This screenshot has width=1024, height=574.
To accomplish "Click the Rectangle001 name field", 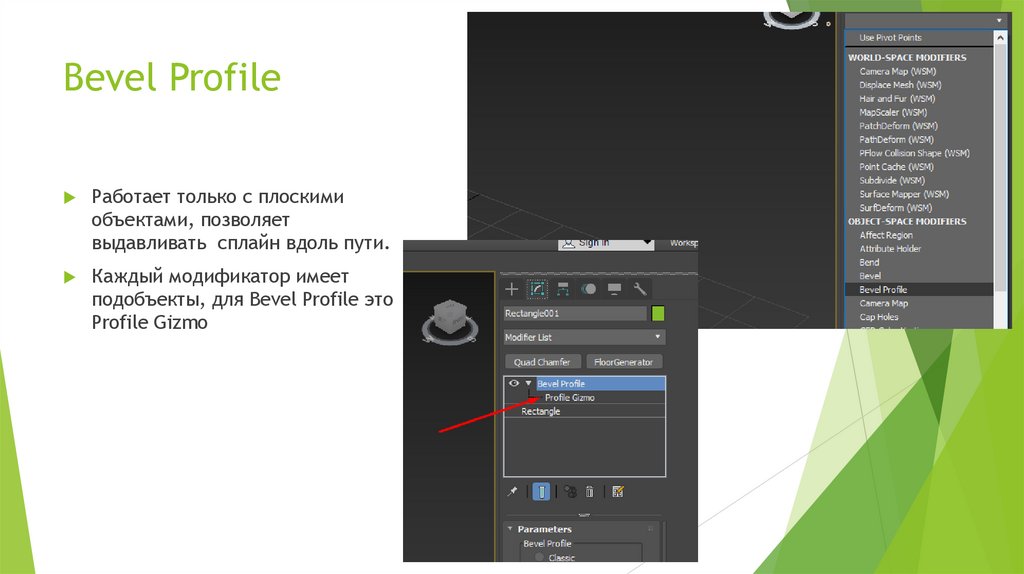I will (x=575, y=313).
